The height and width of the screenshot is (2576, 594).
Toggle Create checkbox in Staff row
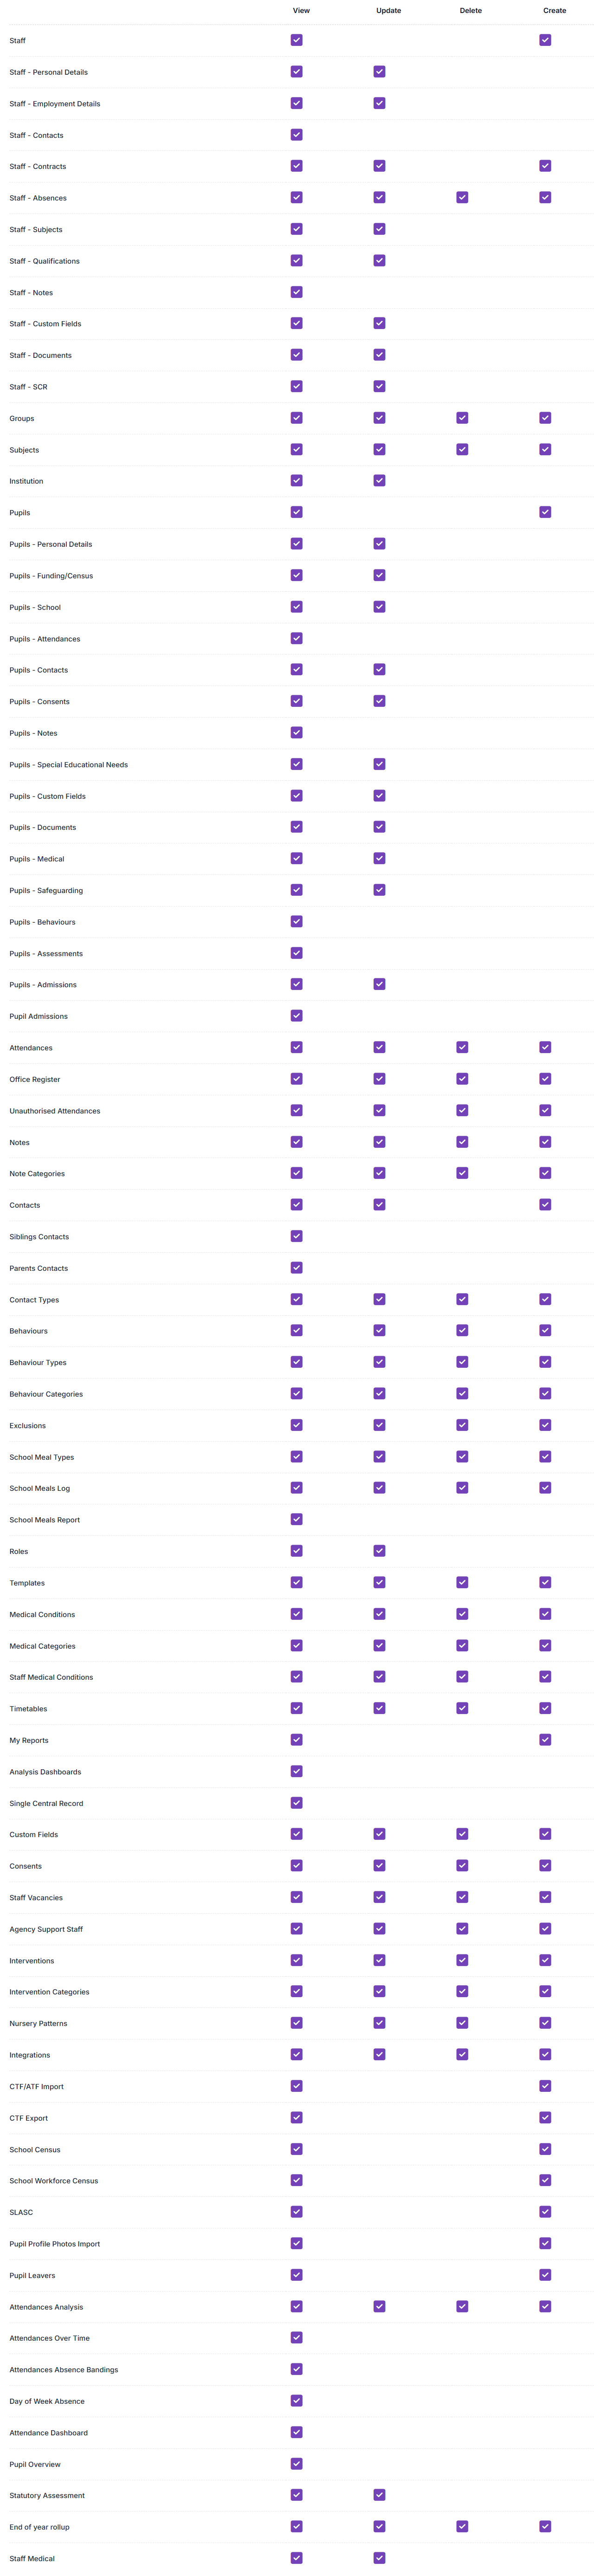(545, 40)
